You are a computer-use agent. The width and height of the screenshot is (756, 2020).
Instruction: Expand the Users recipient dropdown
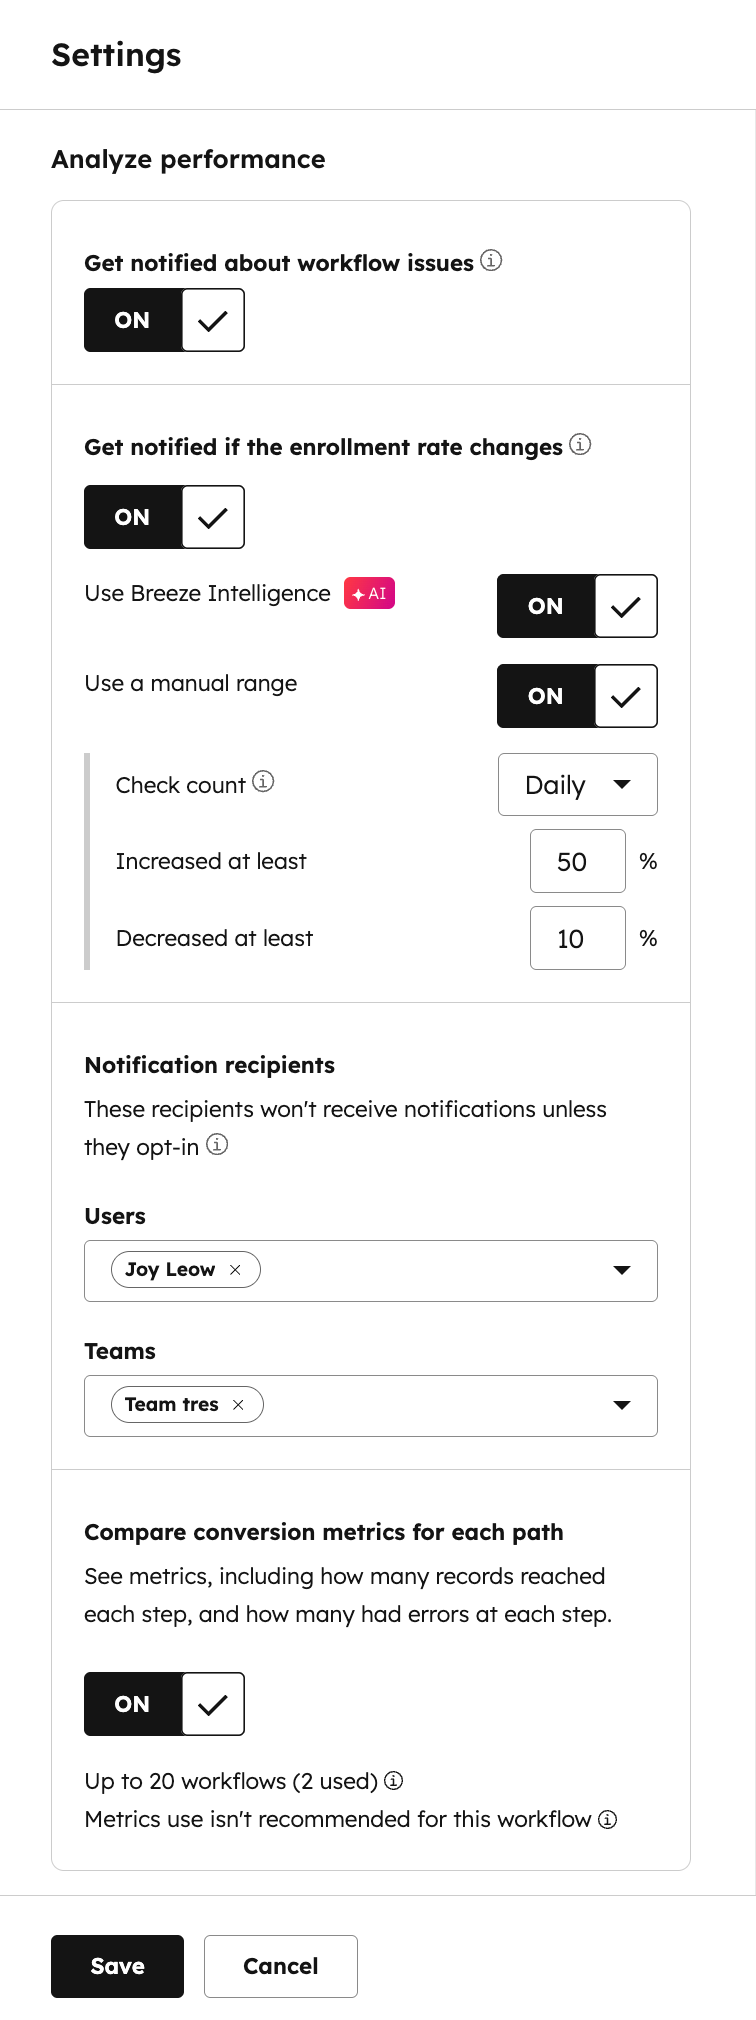[622, 1270]
